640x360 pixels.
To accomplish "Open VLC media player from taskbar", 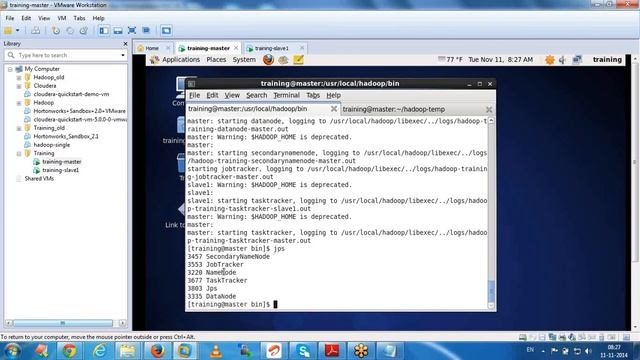I will click(216, 351).
